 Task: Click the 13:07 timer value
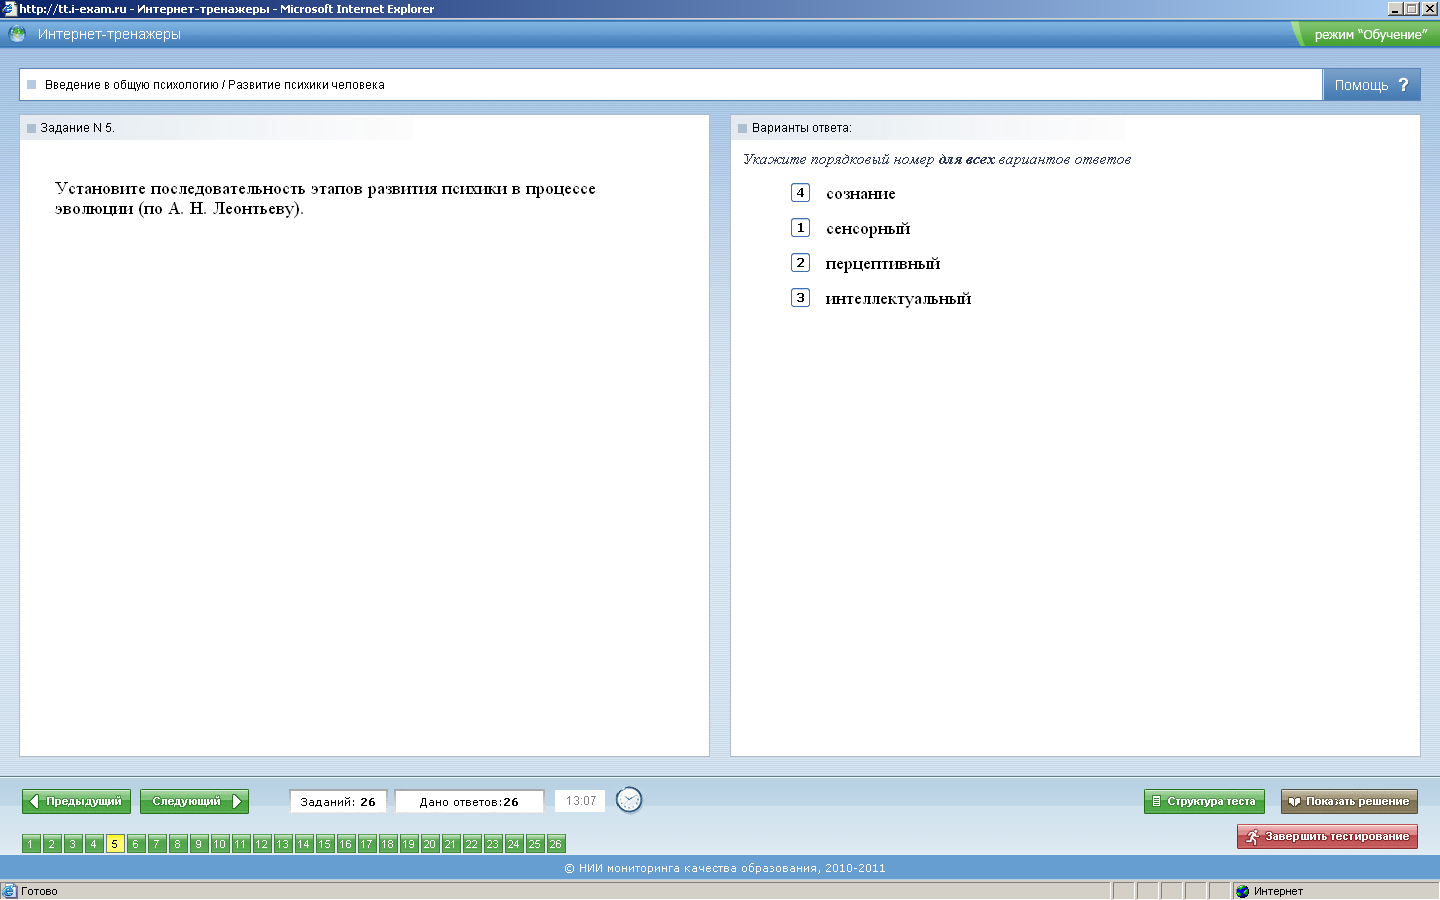(581, 801)
